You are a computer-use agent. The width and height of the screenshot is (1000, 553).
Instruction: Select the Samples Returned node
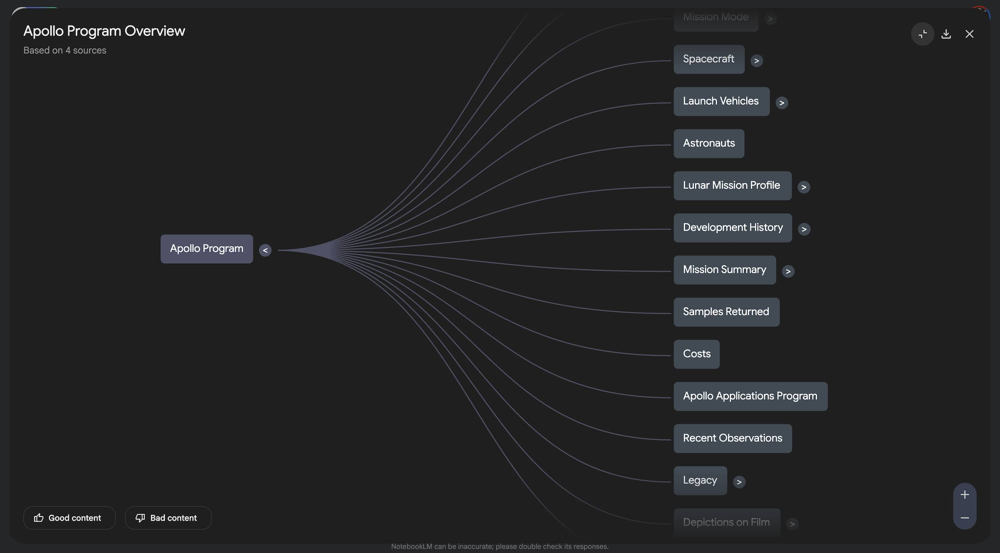pos(725,312)
